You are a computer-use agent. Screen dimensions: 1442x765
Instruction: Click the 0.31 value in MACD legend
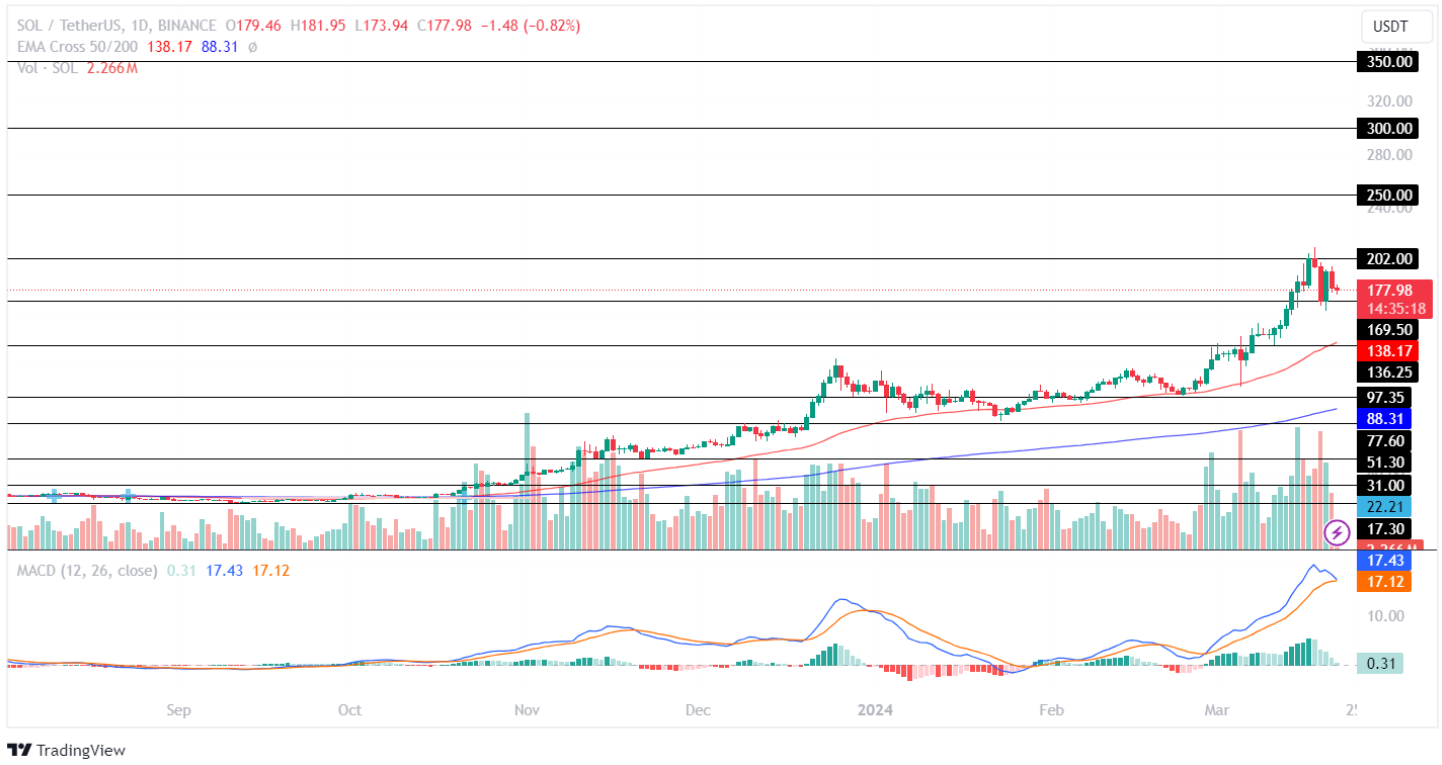[181, 571]
